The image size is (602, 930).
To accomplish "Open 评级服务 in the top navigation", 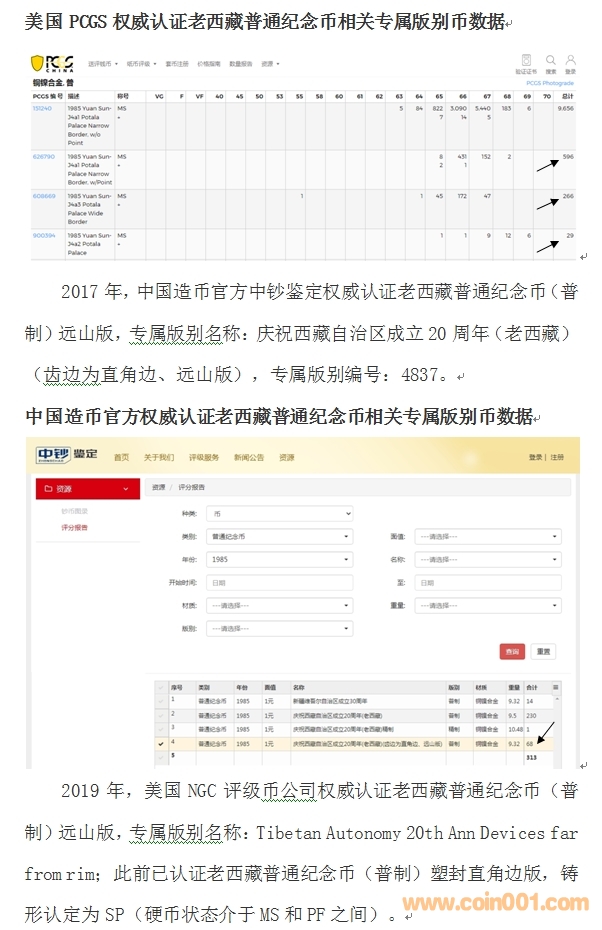I will point(203,457).
